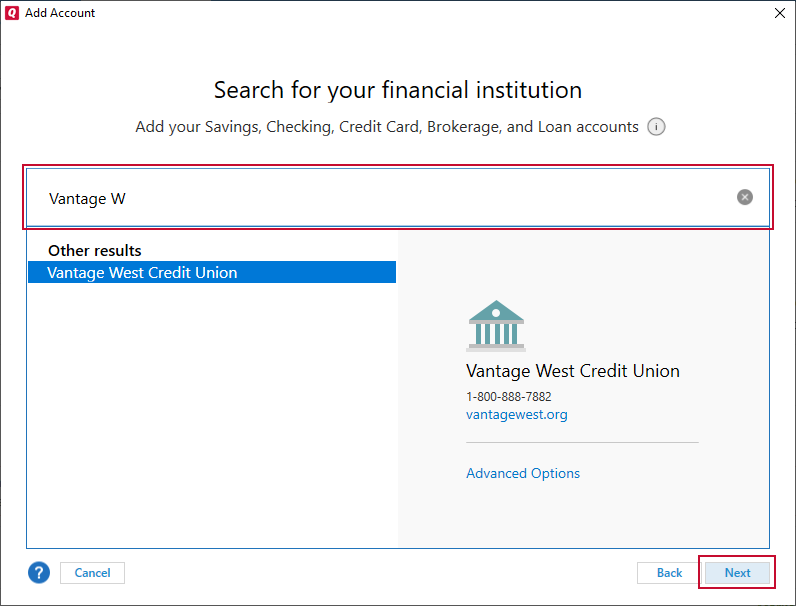Open help with the question mark icon
Screen dimensions: 796x606
[x=39, y=573]
